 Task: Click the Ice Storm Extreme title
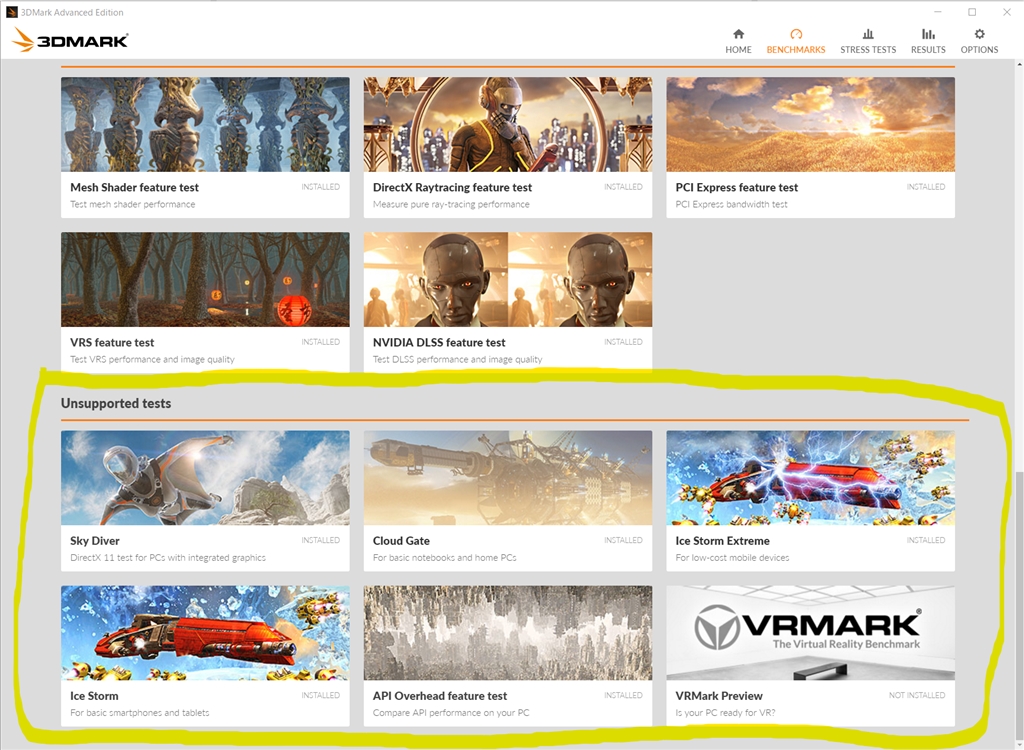[722, 541]
